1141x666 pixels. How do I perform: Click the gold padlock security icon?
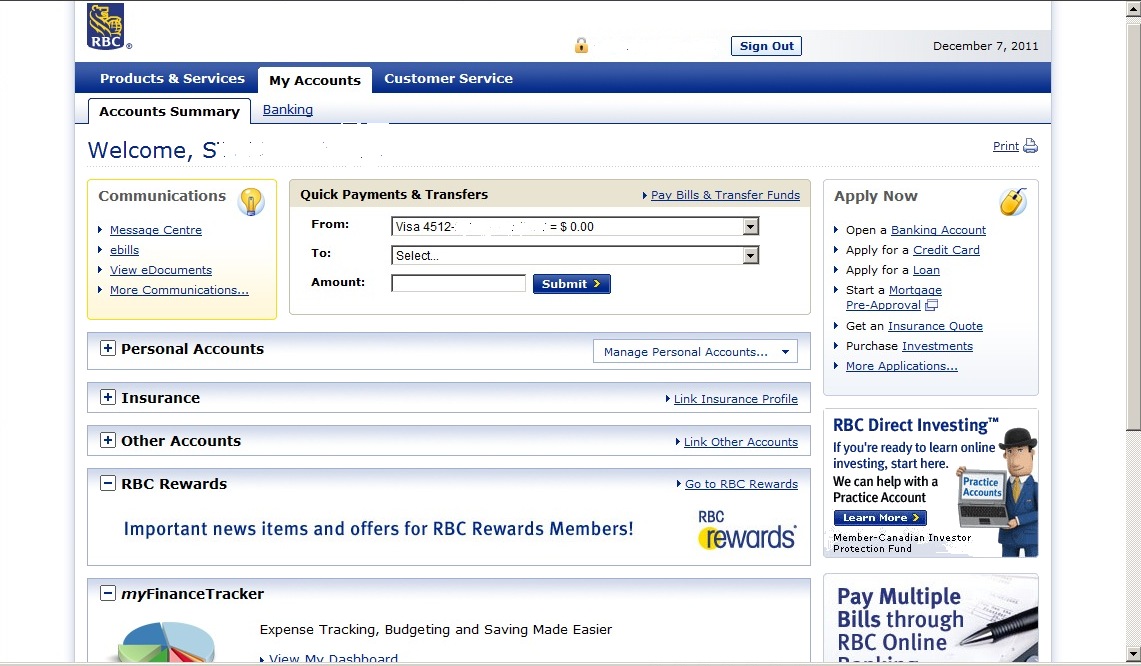tap(581, 45)
